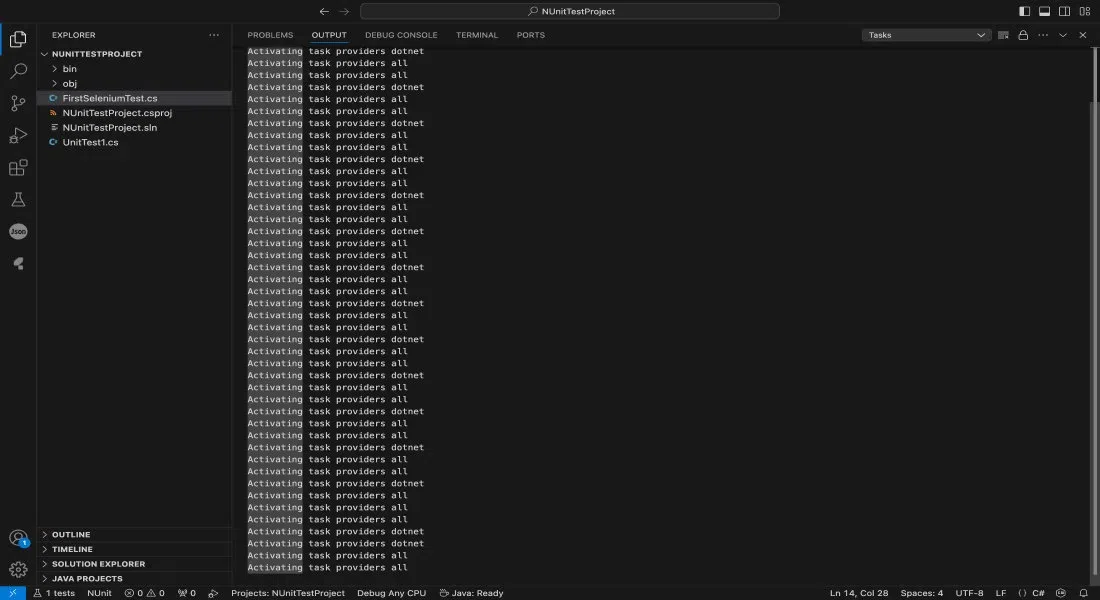Close the output panel
1100x600 pixels.
click(x=1082, y=35)
